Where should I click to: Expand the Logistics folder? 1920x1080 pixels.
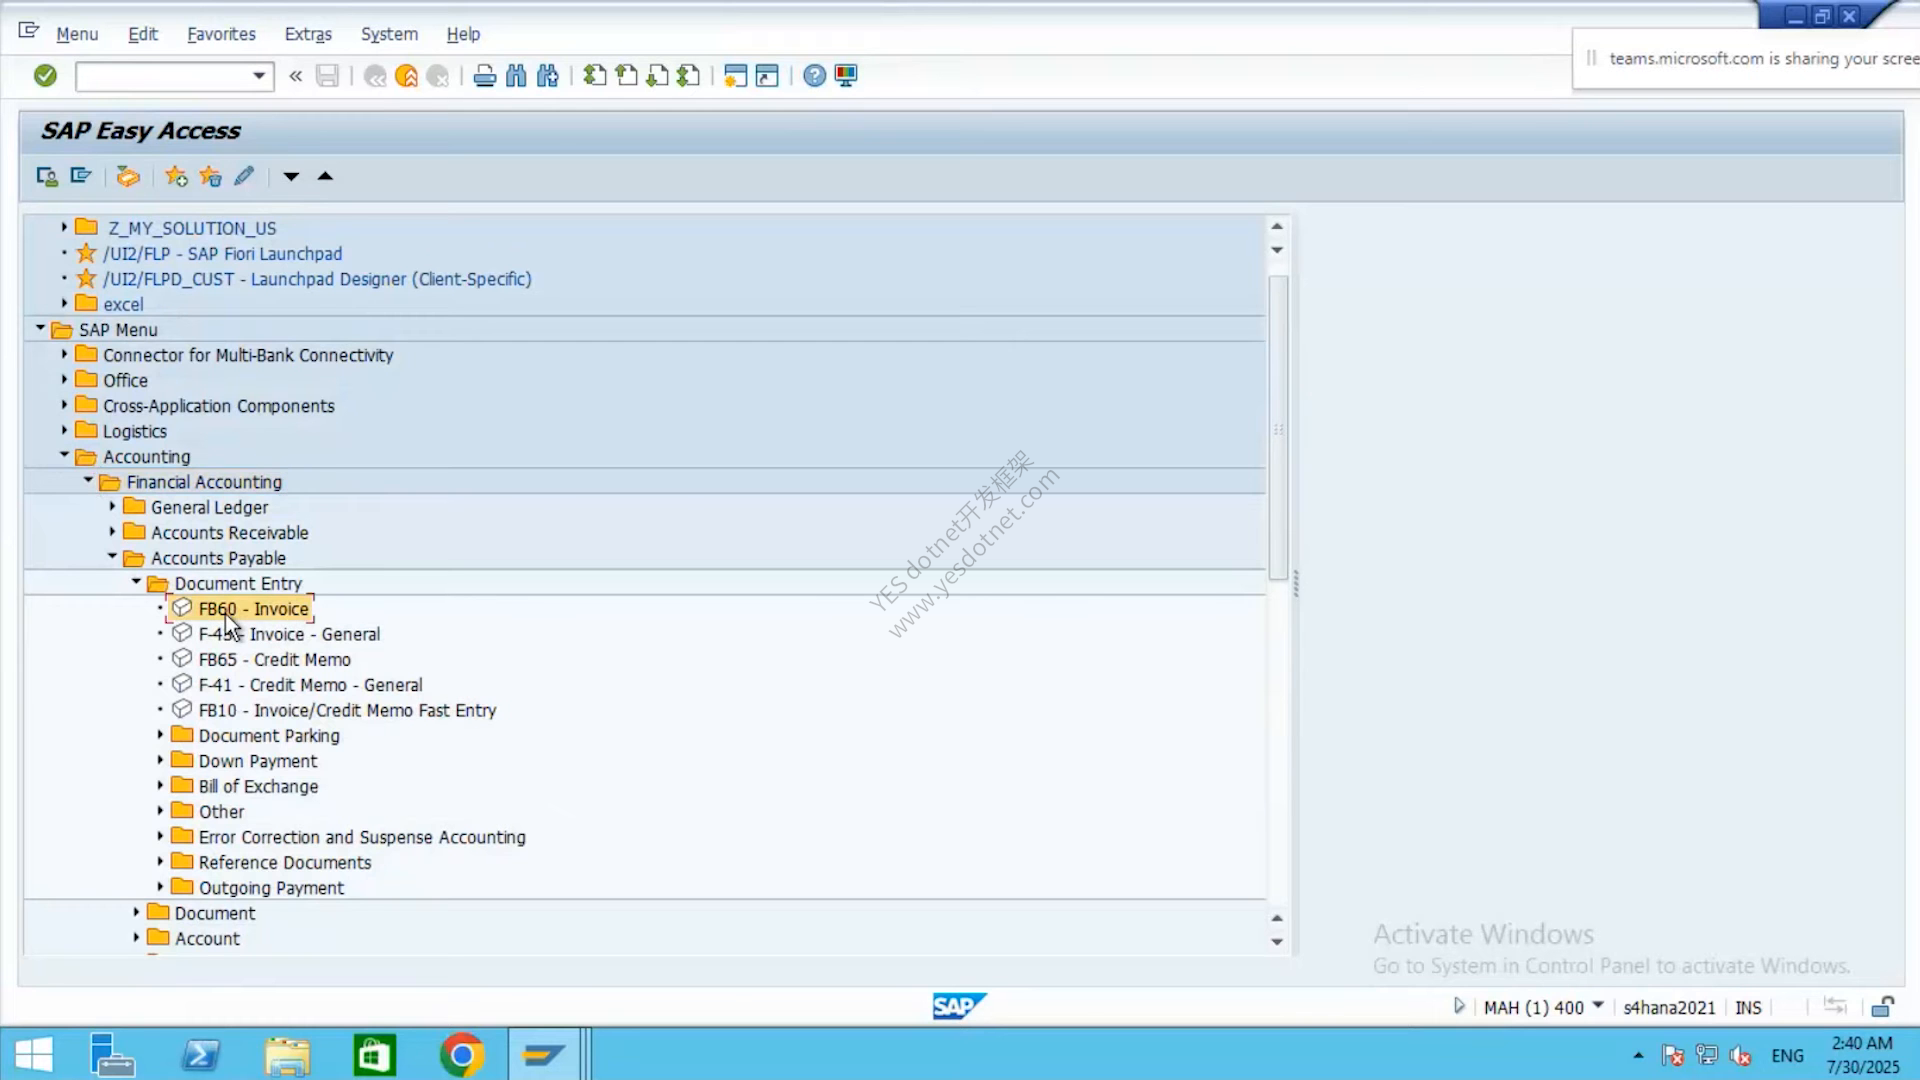point(64,430)
